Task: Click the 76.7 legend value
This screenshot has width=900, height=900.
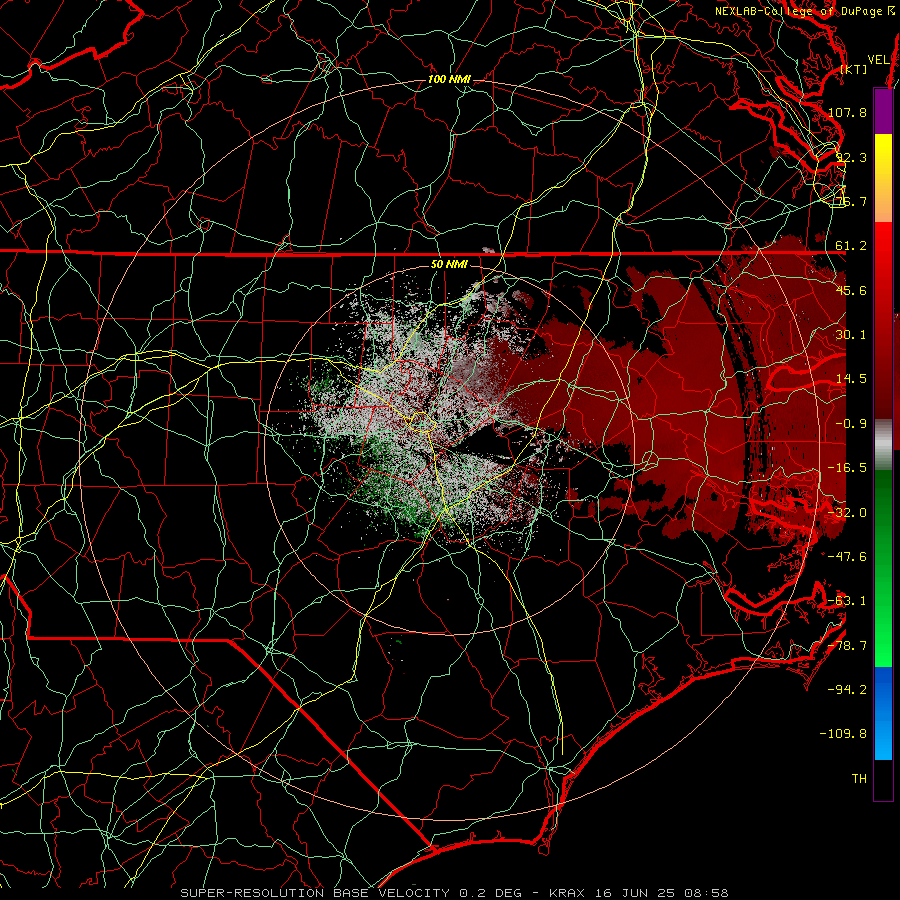Action: [851, 201]
